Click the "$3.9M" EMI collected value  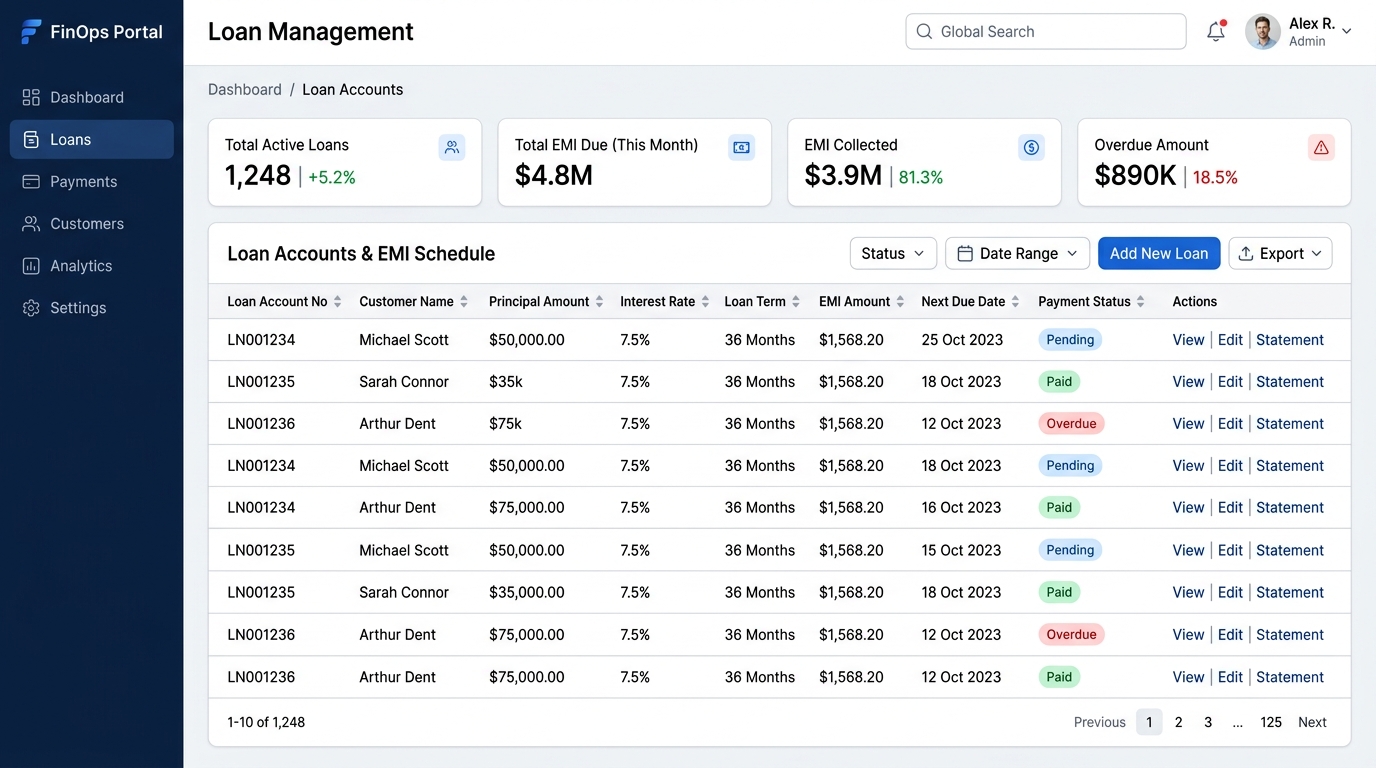pyautogui.click(x=843, y=176)
